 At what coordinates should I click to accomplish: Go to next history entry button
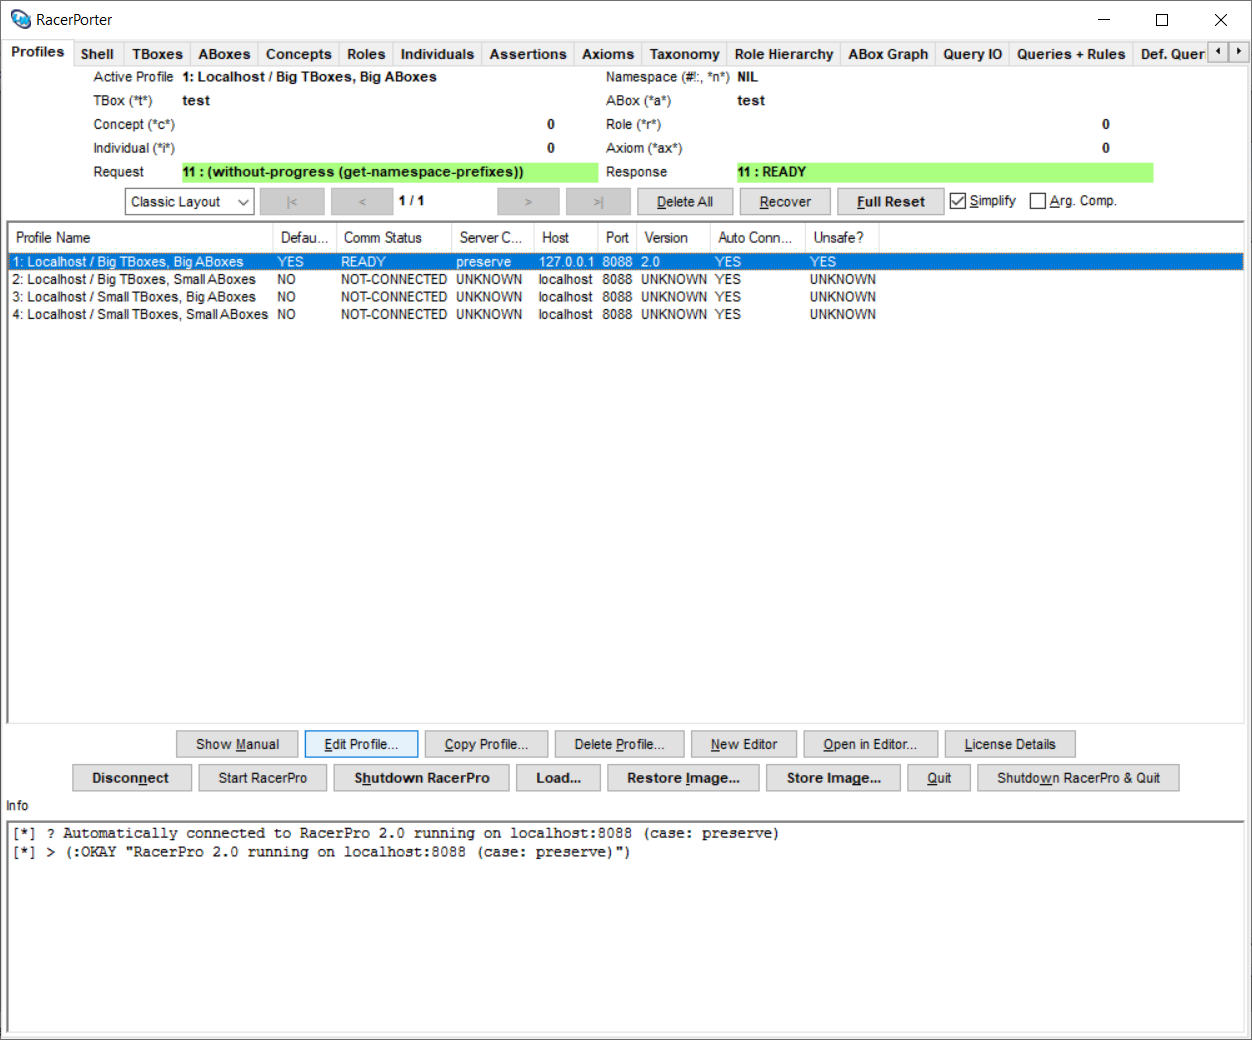pos(528,202)
